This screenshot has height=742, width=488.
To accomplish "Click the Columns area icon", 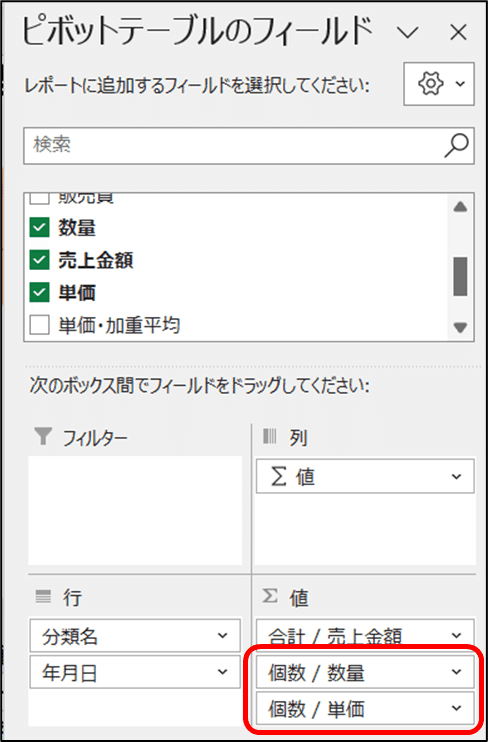I will point(269,437).
